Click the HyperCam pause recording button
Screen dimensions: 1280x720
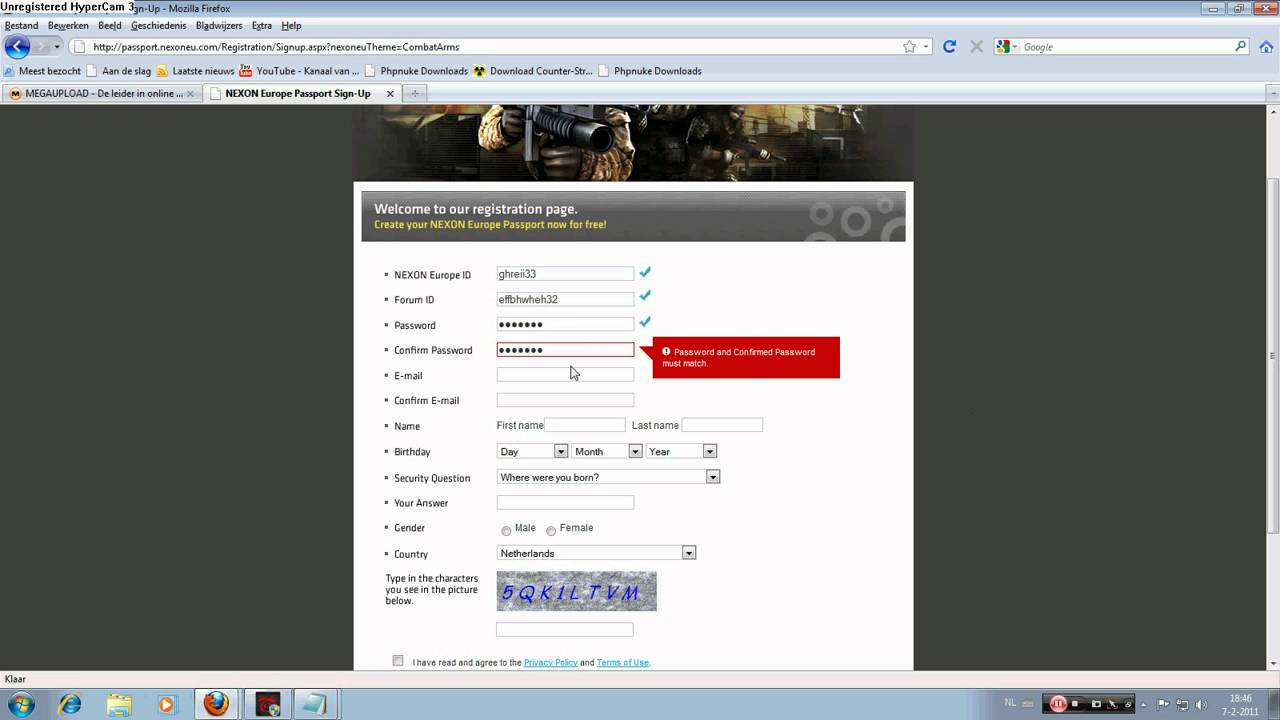1058,703
